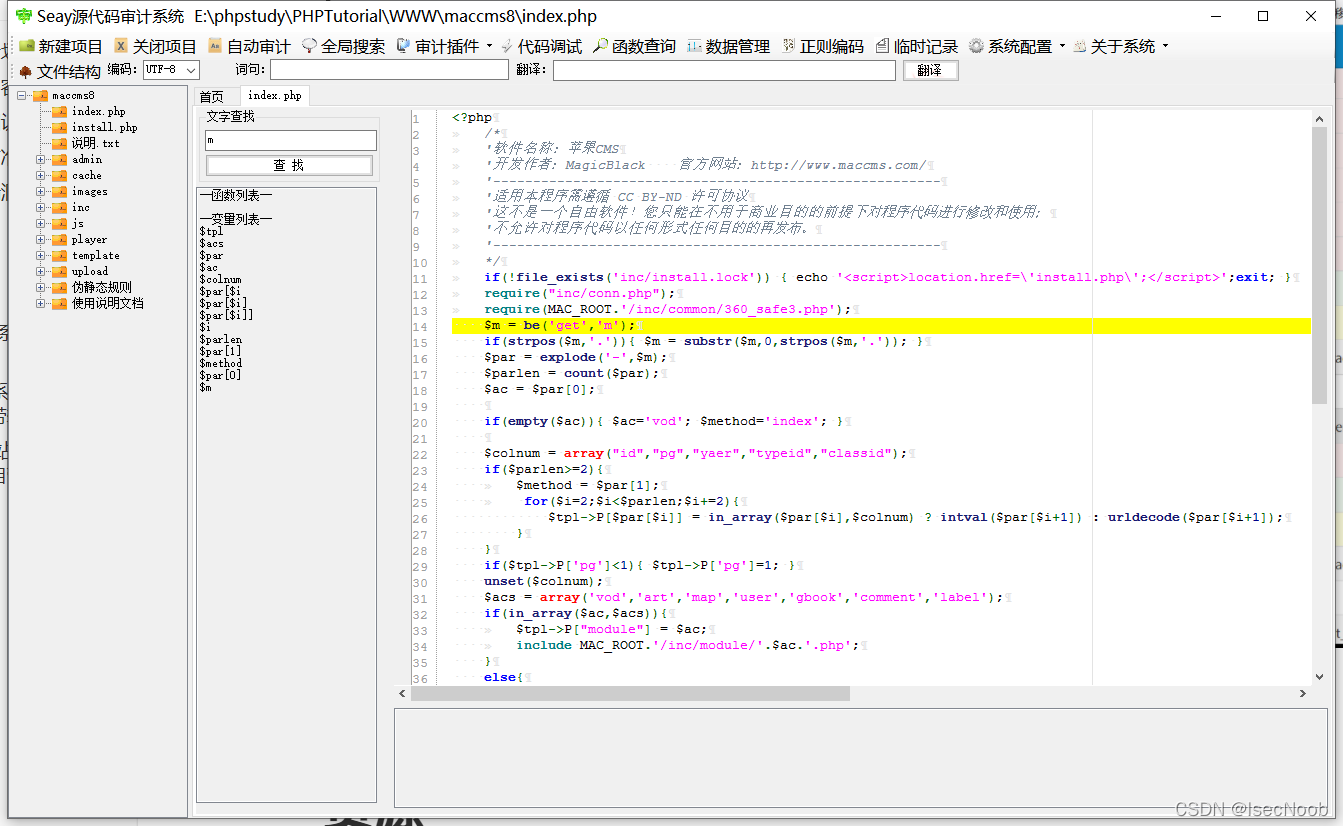
Task: Click the Seay application logo in title bar
Action: click(24, 16)
